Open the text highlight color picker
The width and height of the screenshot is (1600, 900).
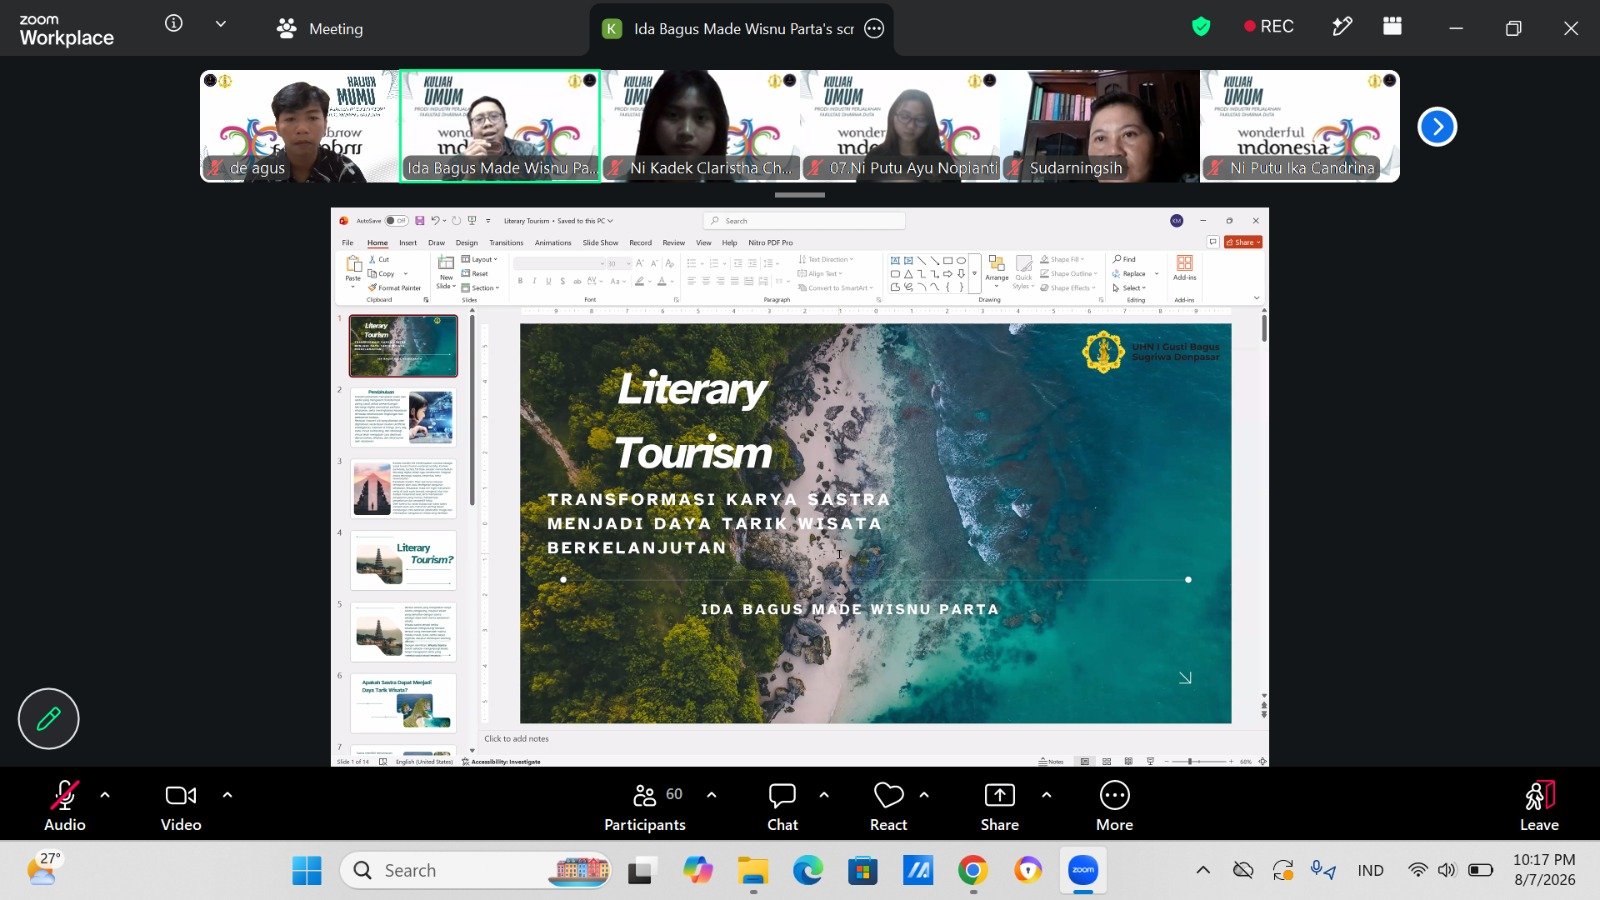pos(638,282)
